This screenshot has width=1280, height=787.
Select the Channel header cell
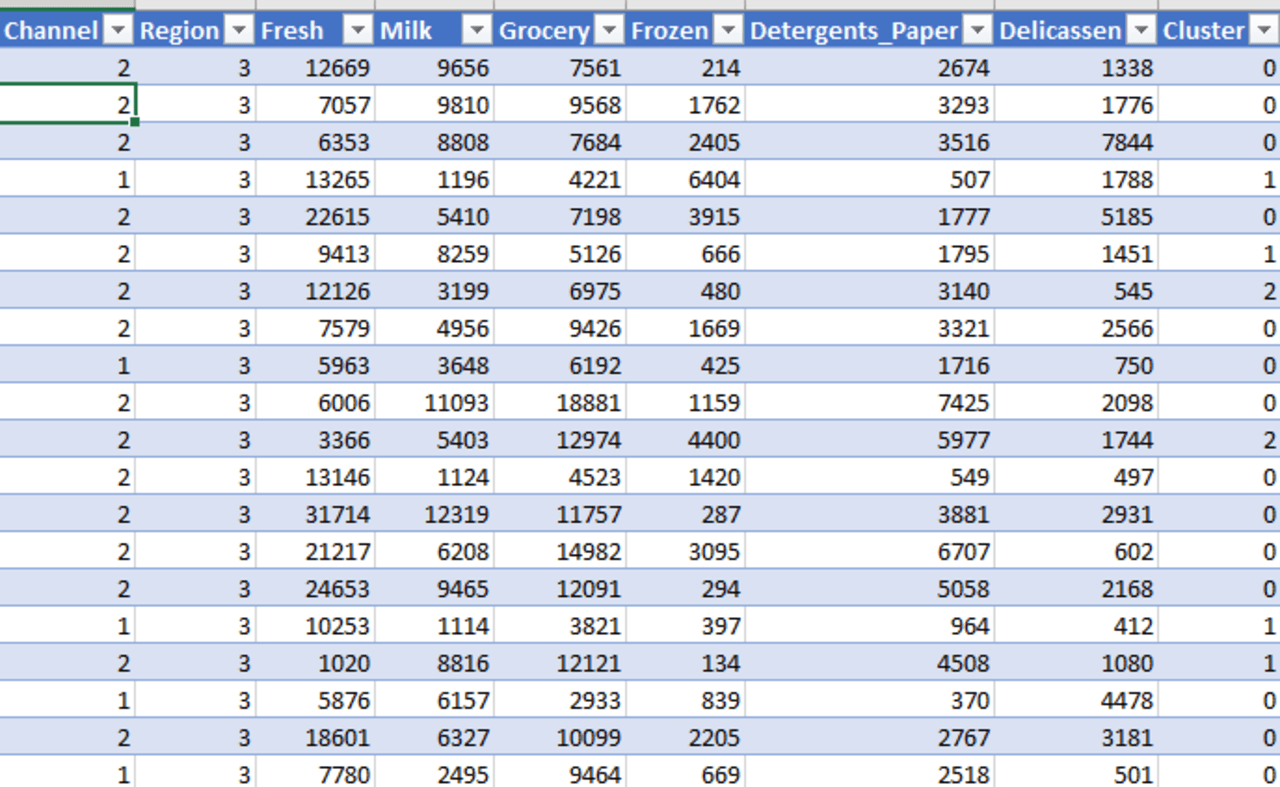coord(67,31)
